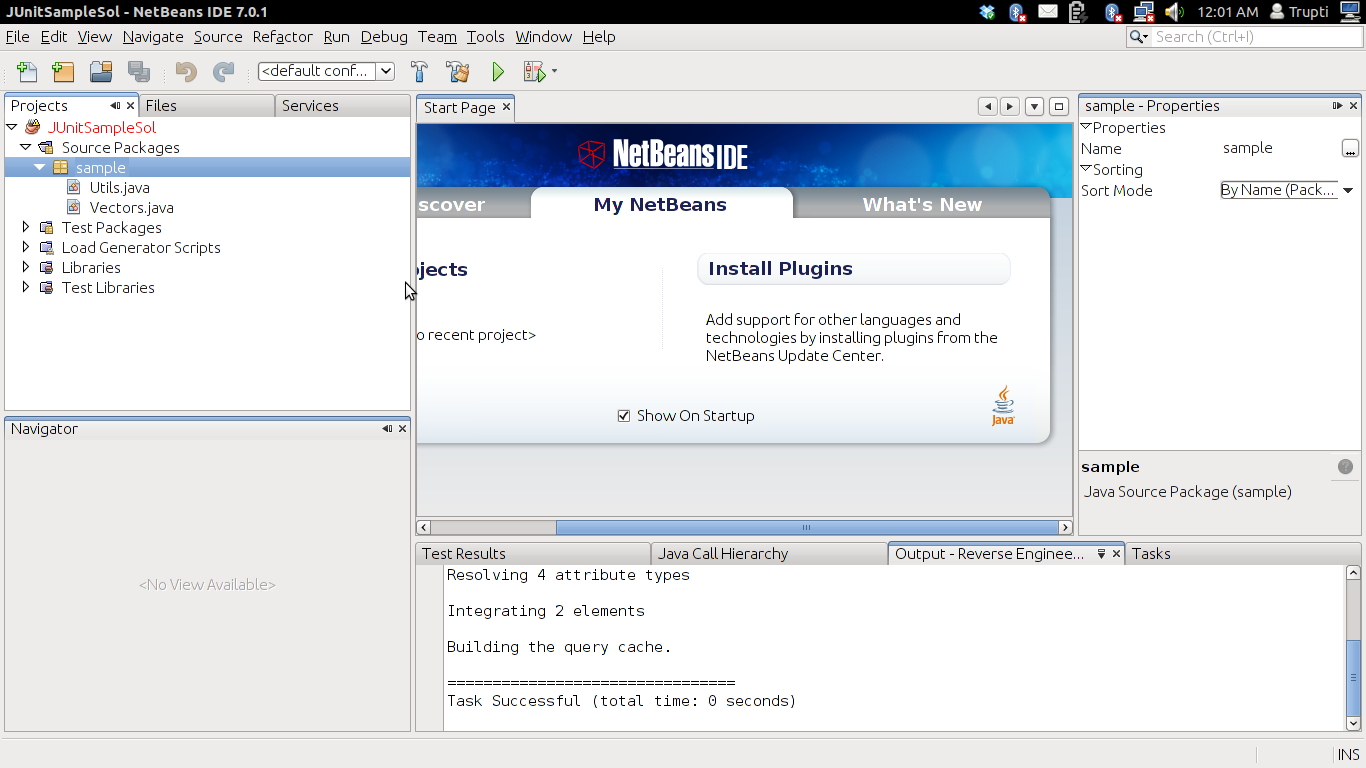Click the Debug Project toolbar icon
Screen dimensions: 1366x768
[533, 71]
